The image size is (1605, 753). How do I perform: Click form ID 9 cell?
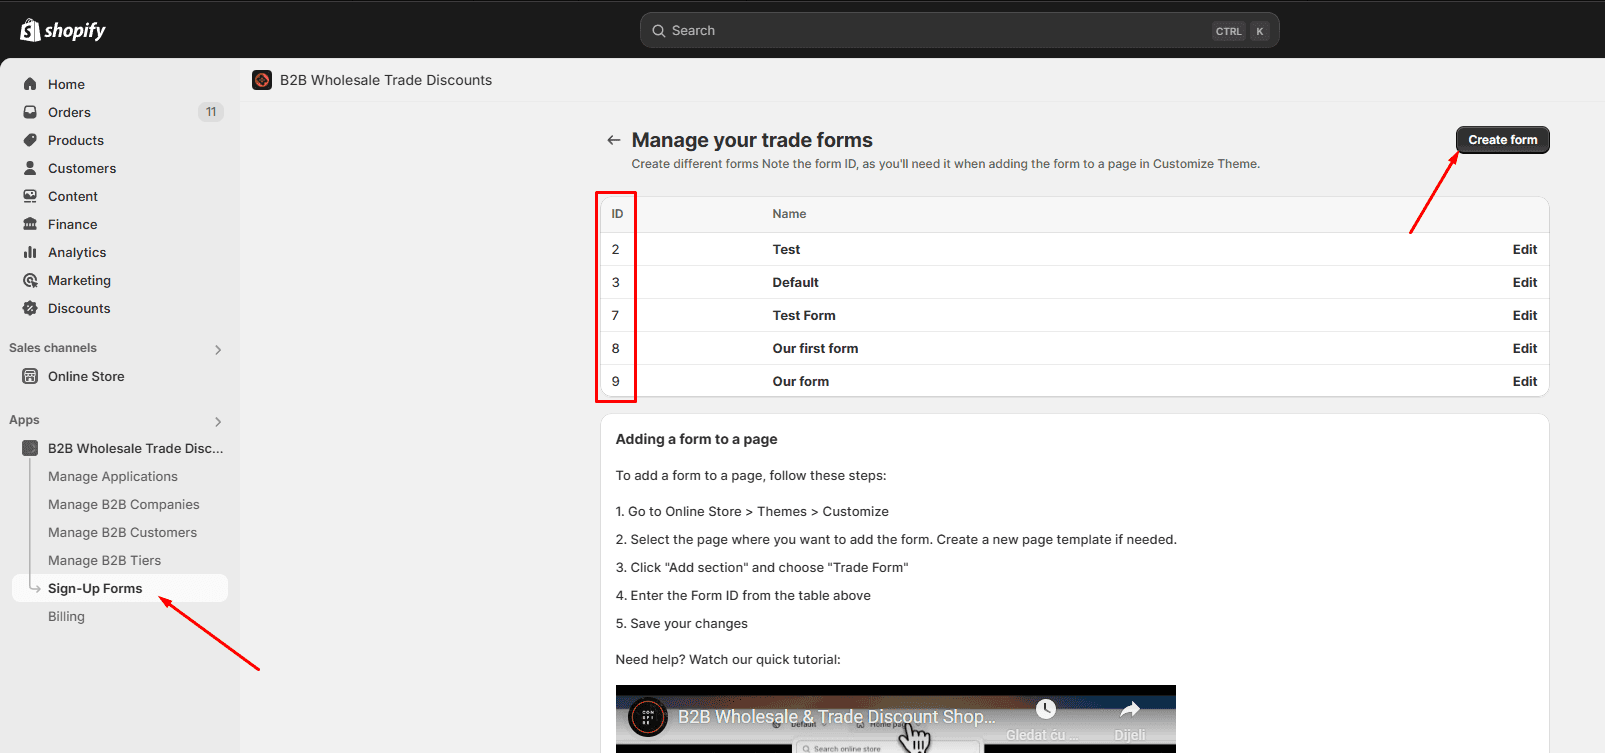point(616,381)
